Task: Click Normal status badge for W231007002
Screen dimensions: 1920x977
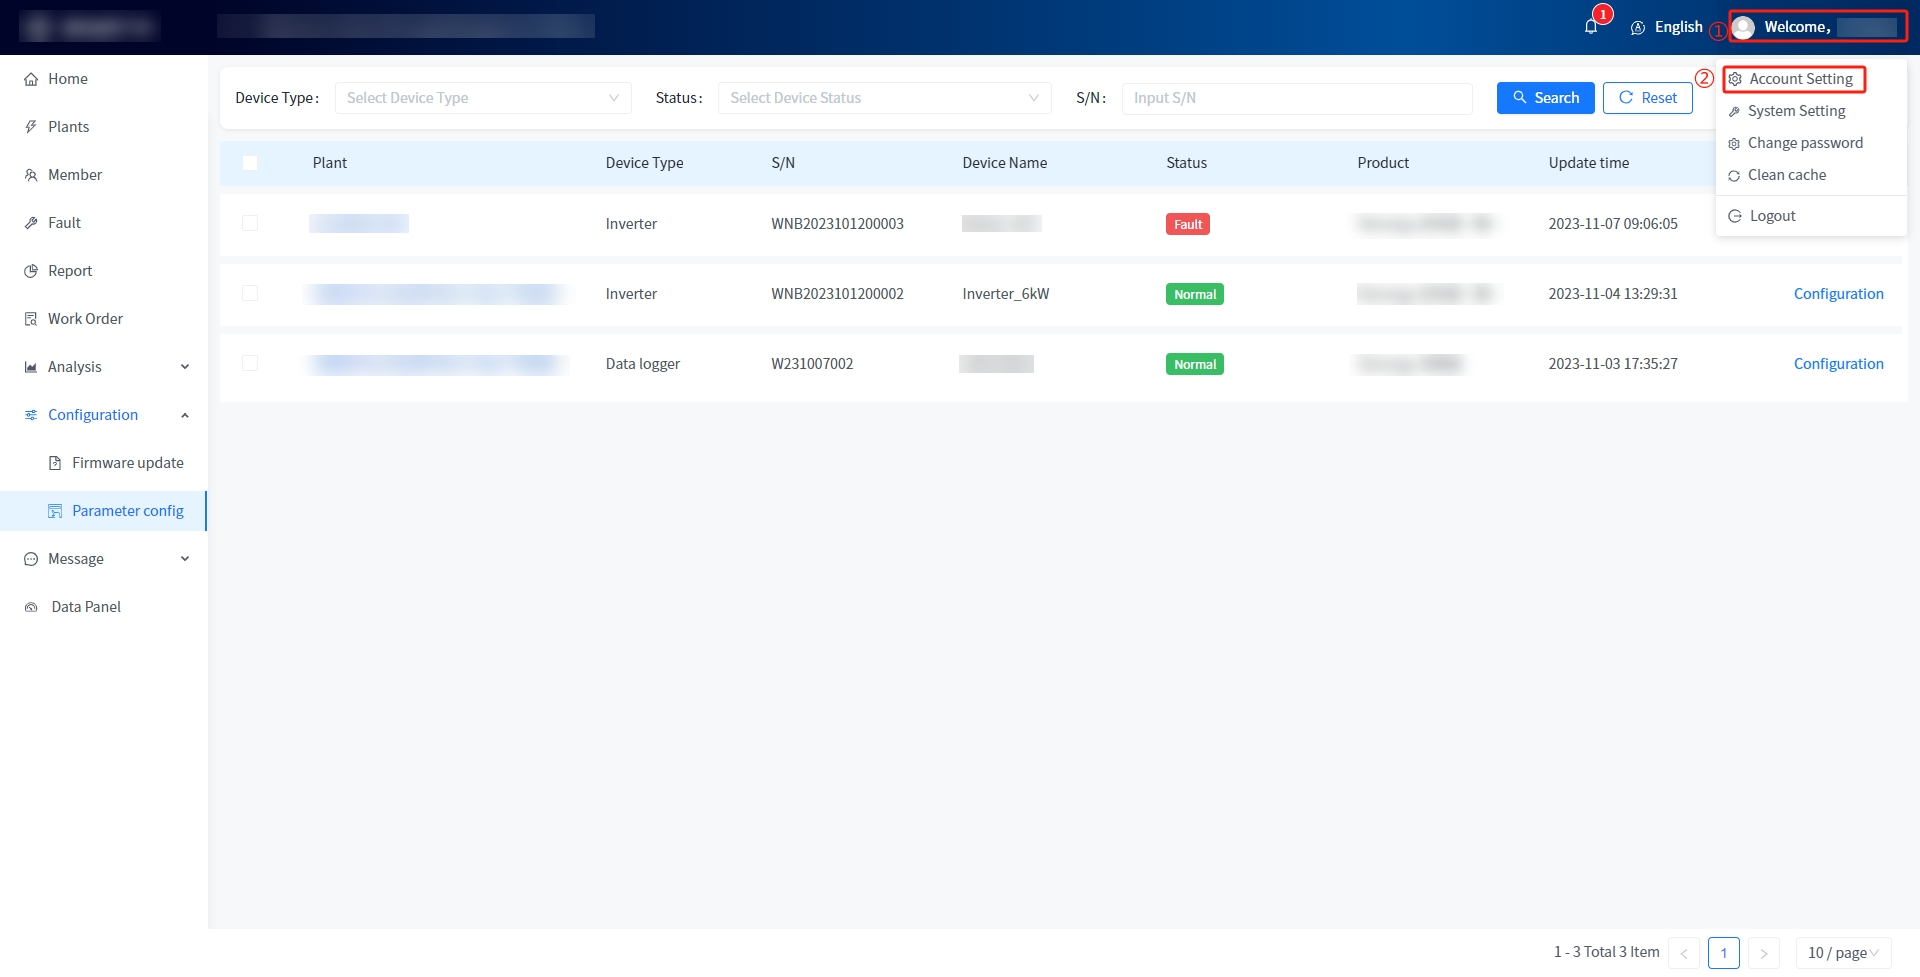Action: click(1194, 364)
